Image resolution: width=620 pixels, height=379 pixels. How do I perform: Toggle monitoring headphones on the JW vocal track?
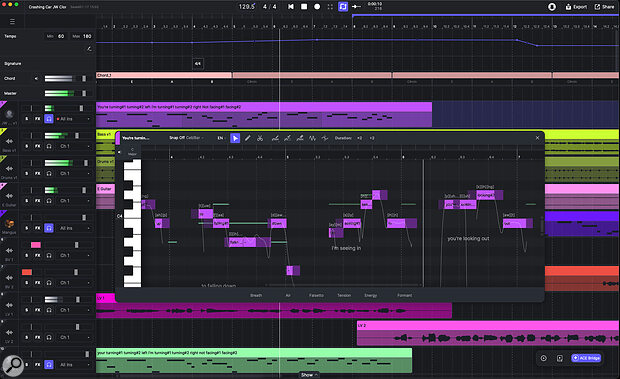[x=49, y=119]
